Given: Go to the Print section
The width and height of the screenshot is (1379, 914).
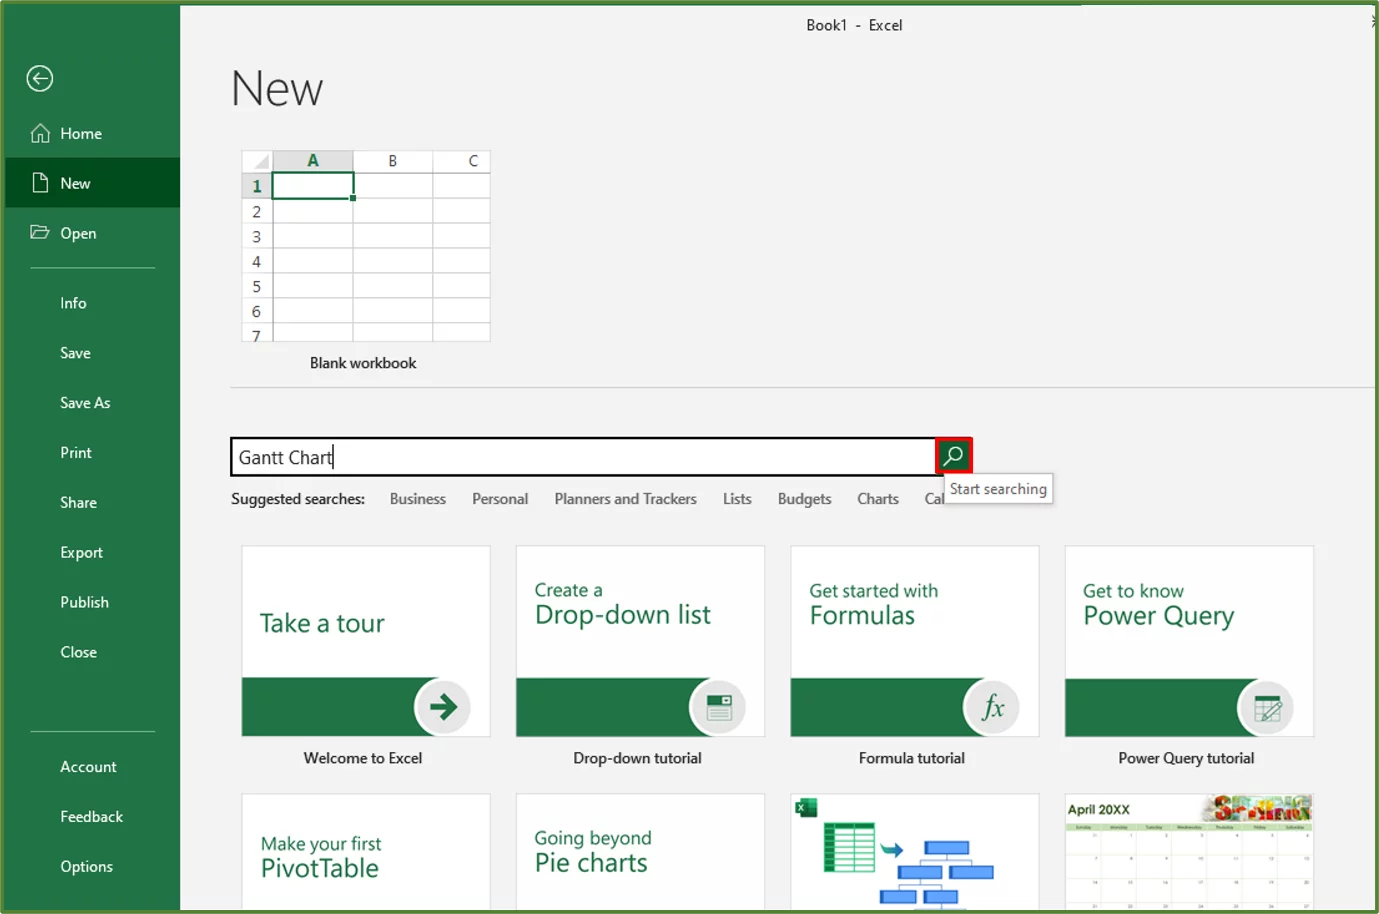Looking at the screenshot, I should coord(75,452).
